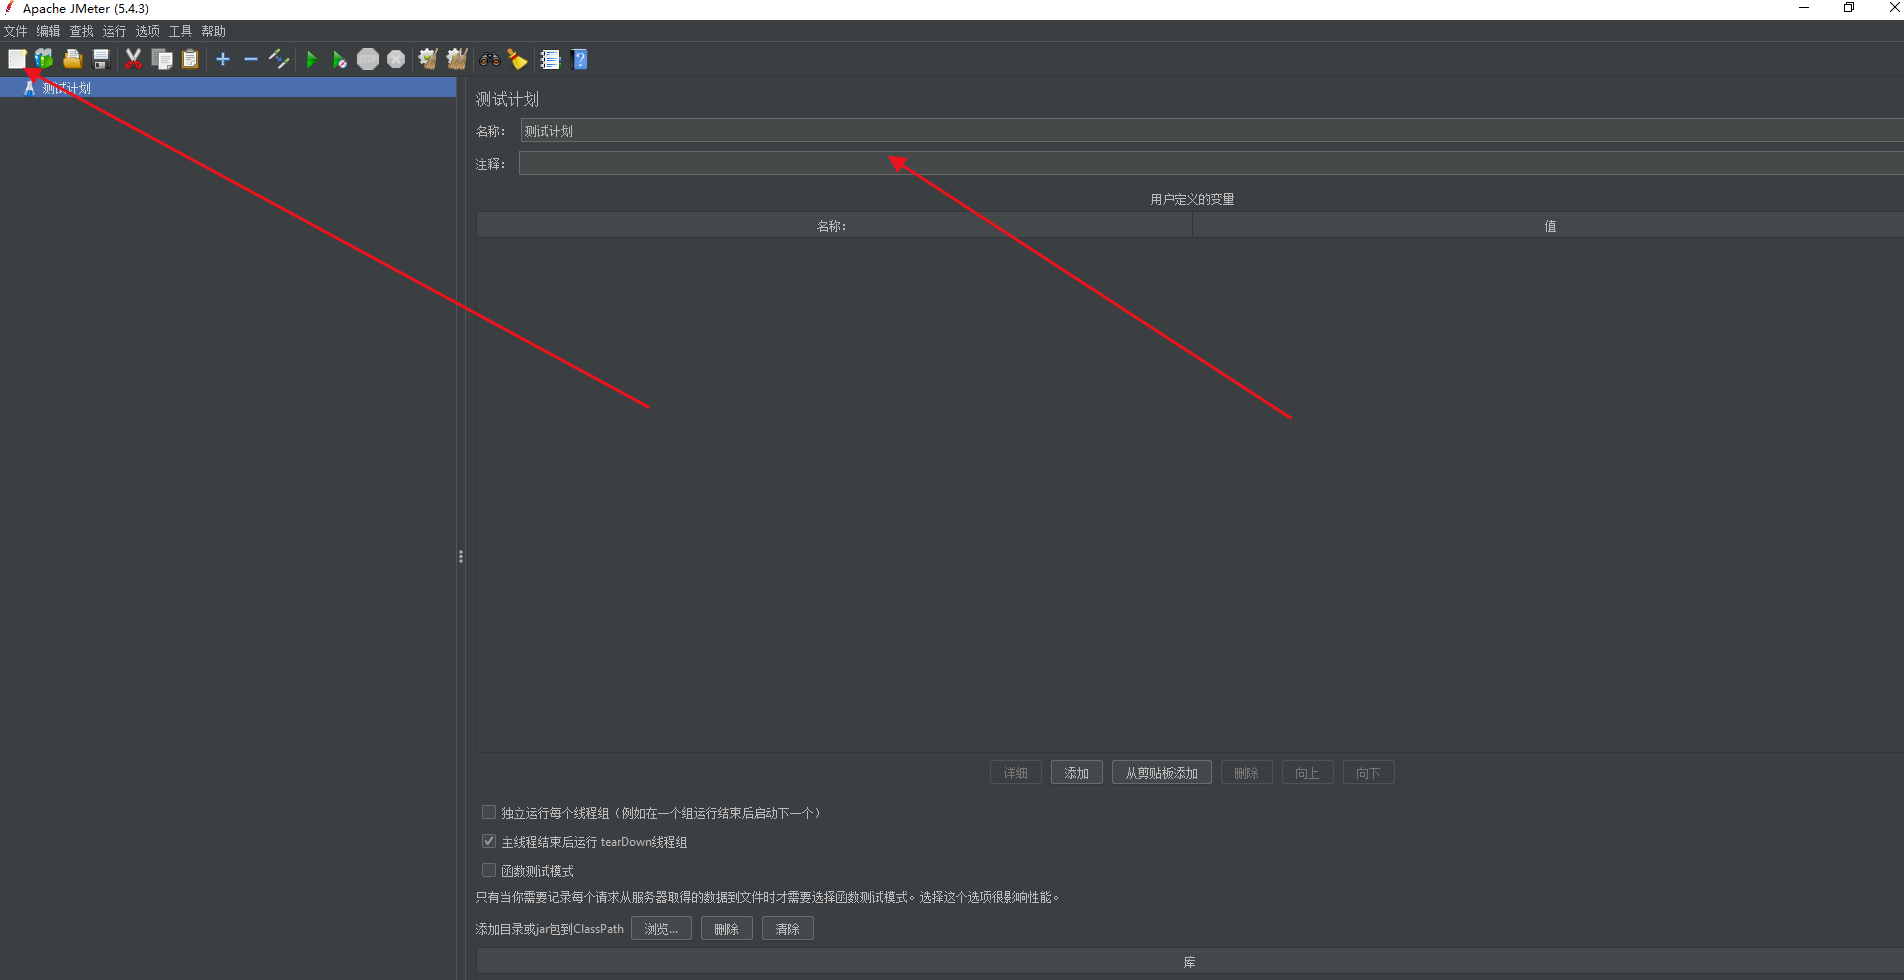
Task: Clear all results with double broom icon
Action: pos(457,59)
